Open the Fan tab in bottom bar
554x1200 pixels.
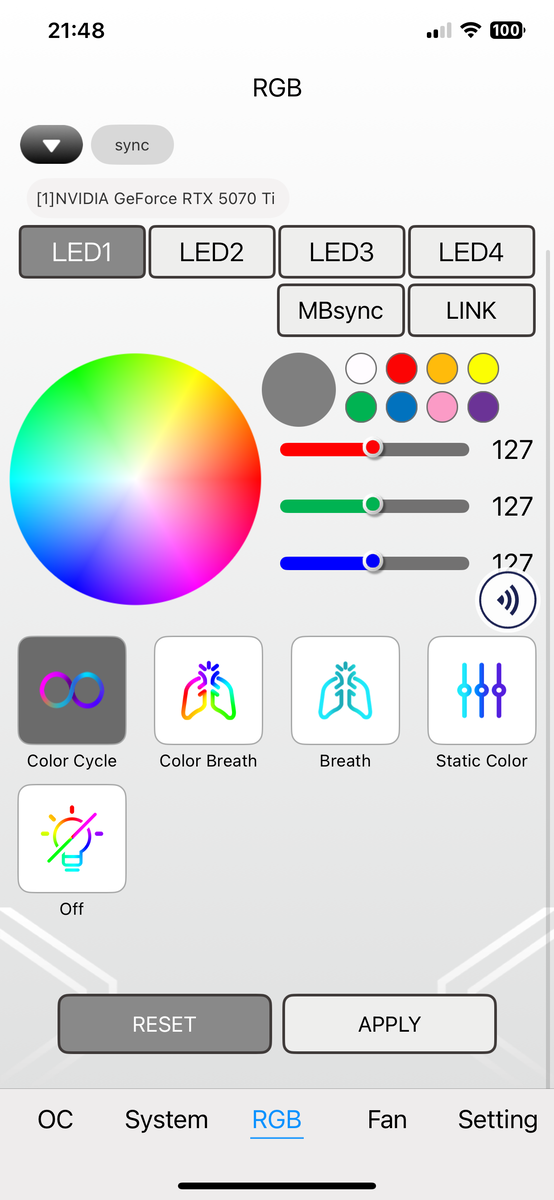pos(387,1119)
